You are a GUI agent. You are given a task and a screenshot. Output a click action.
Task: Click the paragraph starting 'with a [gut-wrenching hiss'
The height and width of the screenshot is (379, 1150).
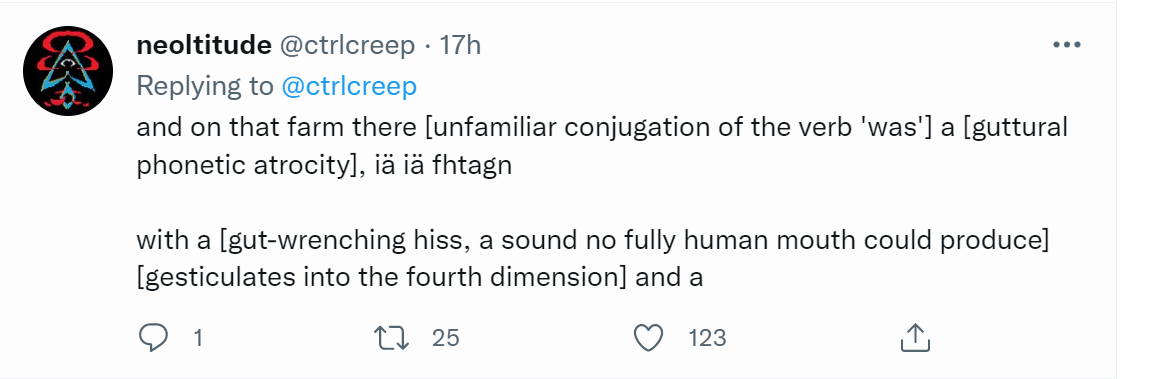pyautogui.click(x=593, y=259)
